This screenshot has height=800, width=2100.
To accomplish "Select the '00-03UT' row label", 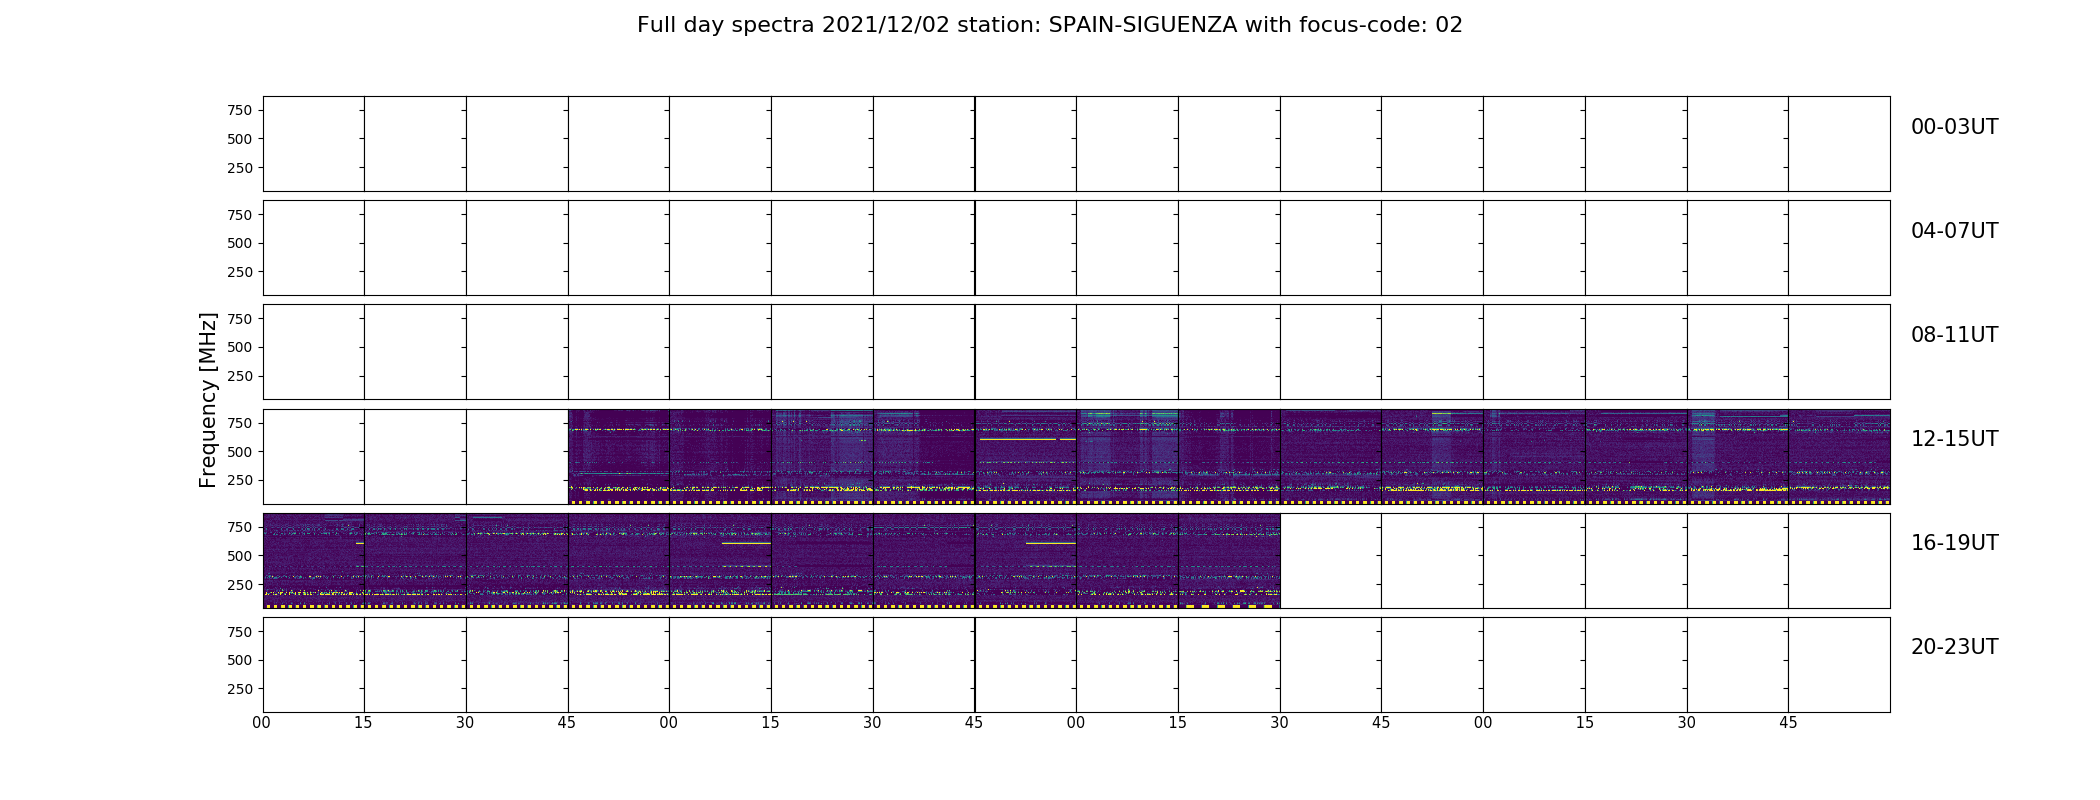I will [1954, 127].
